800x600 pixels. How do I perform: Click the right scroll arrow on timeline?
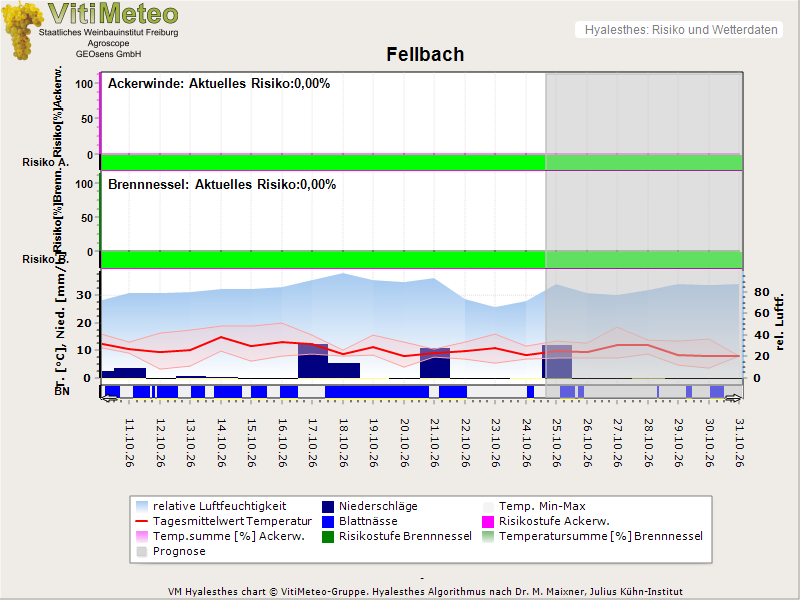tap(734, 398)
